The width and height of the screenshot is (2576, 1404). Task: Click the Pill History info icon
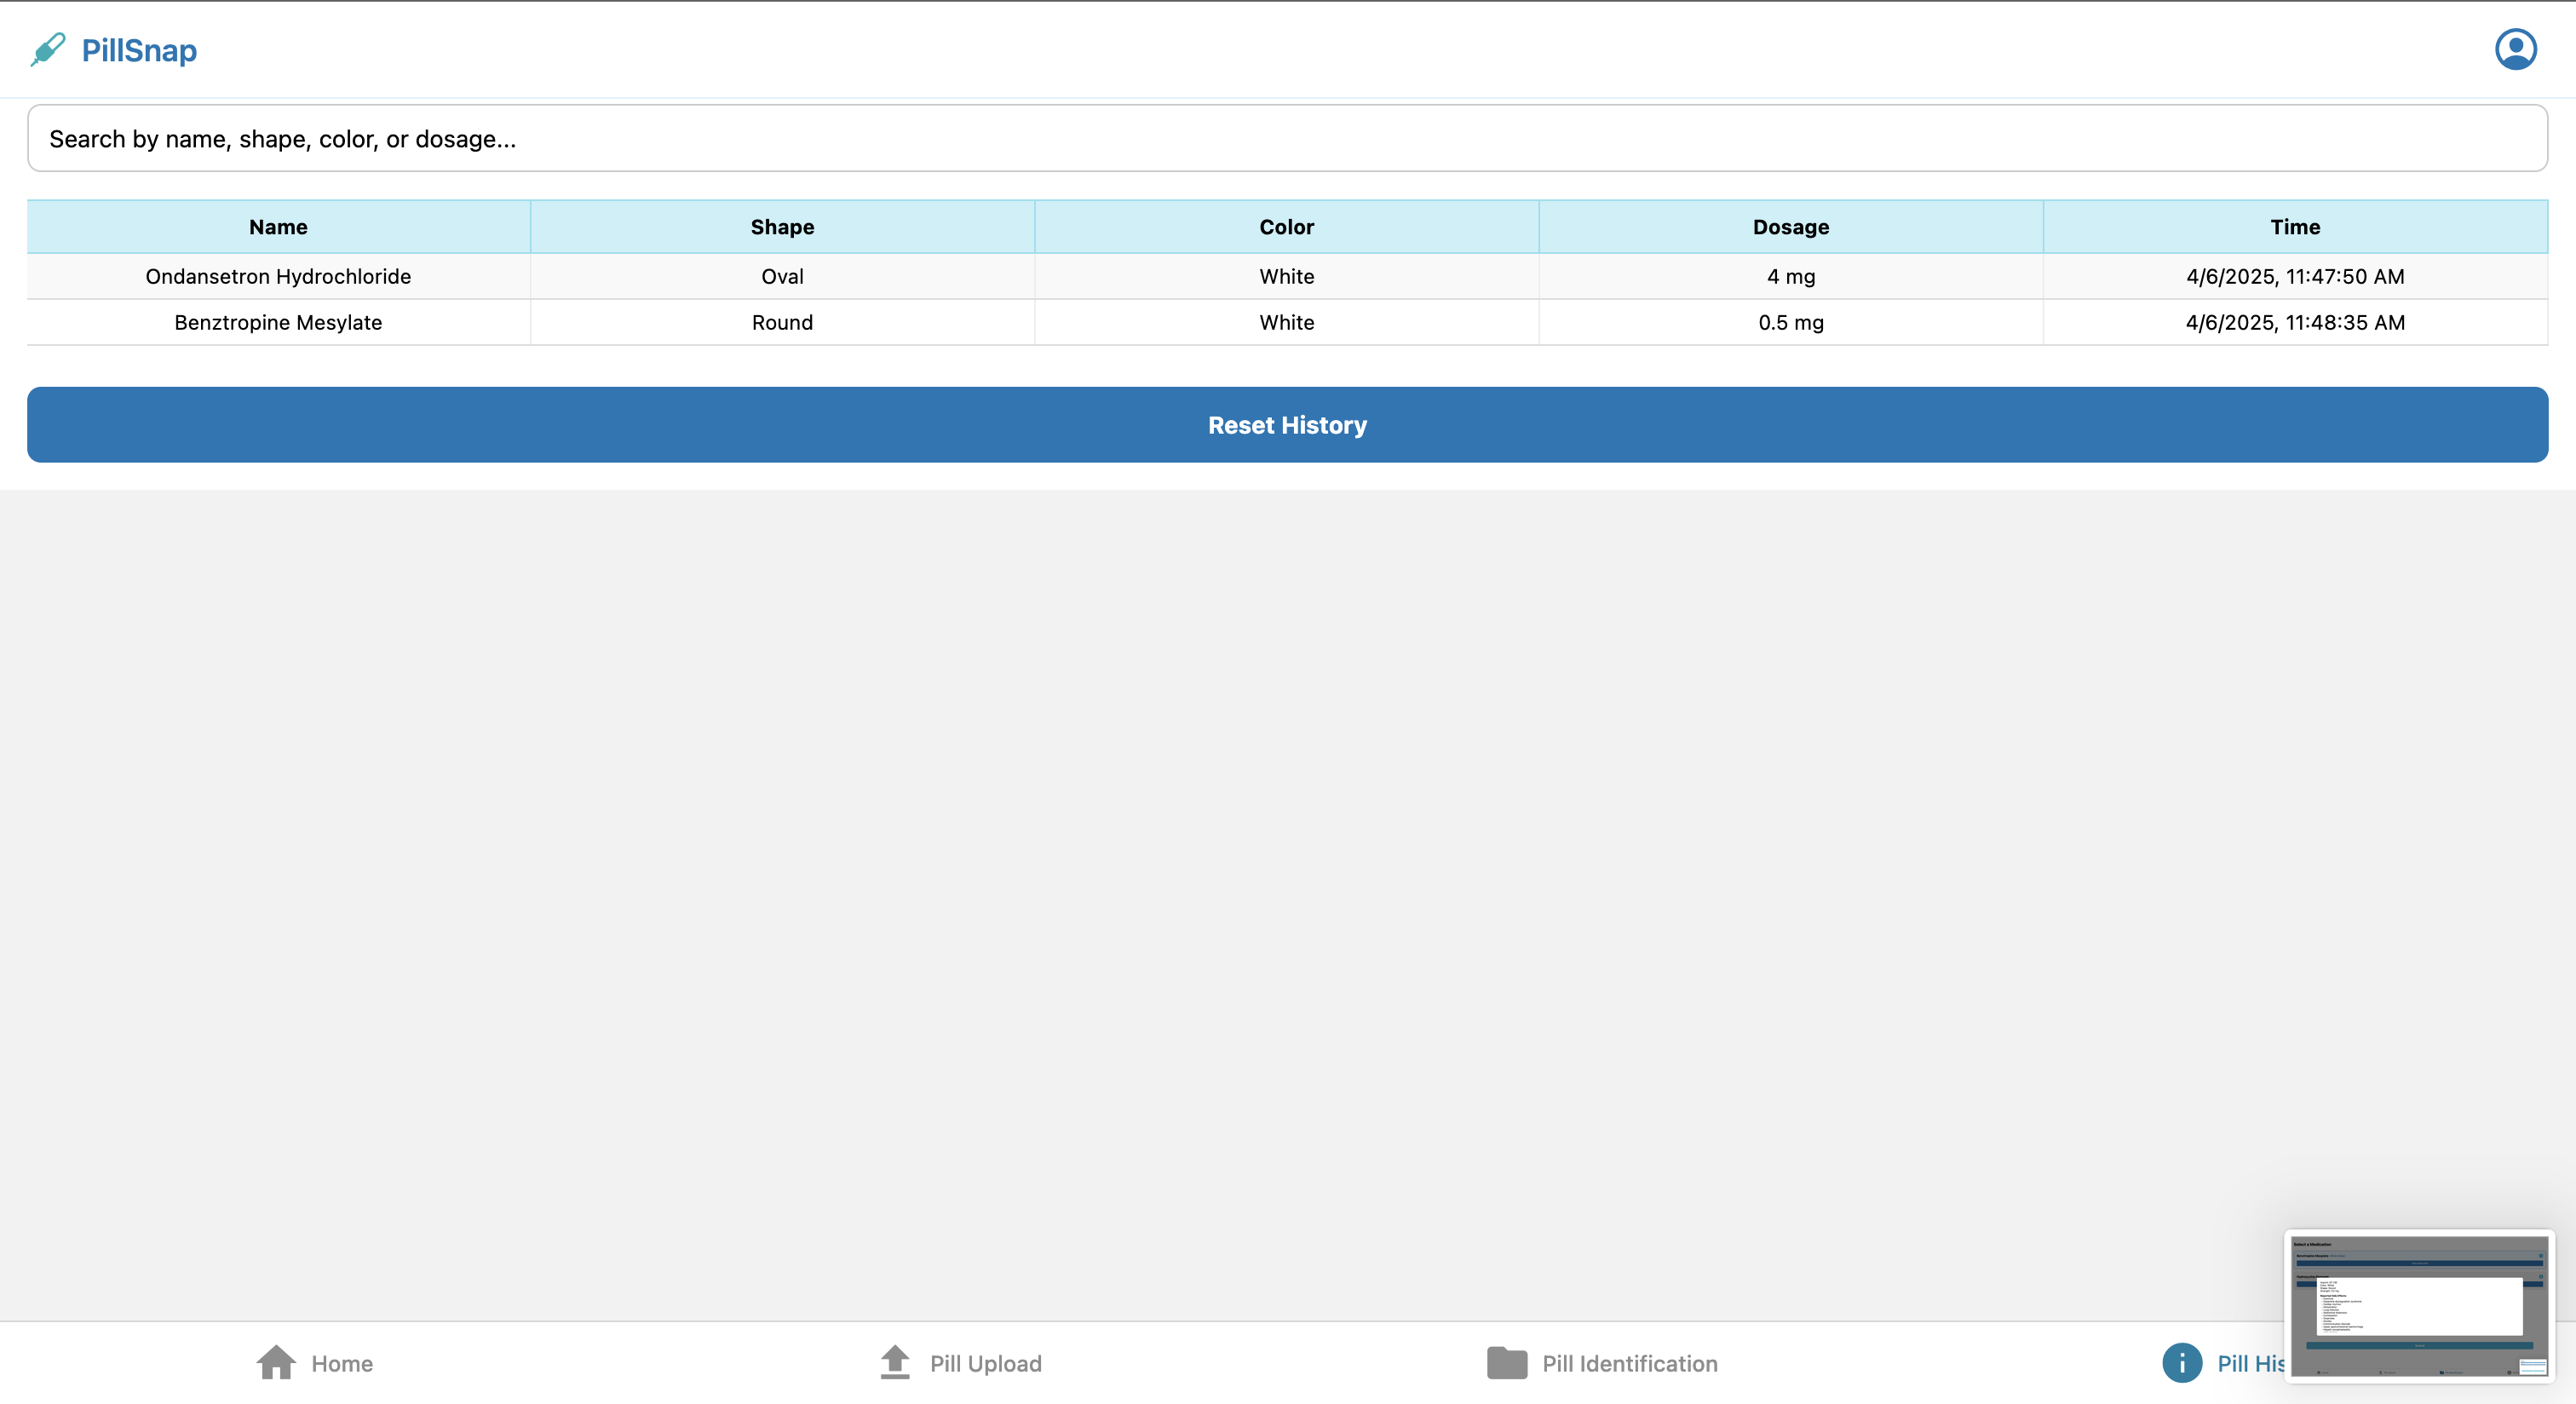tap(2182, 1362)
